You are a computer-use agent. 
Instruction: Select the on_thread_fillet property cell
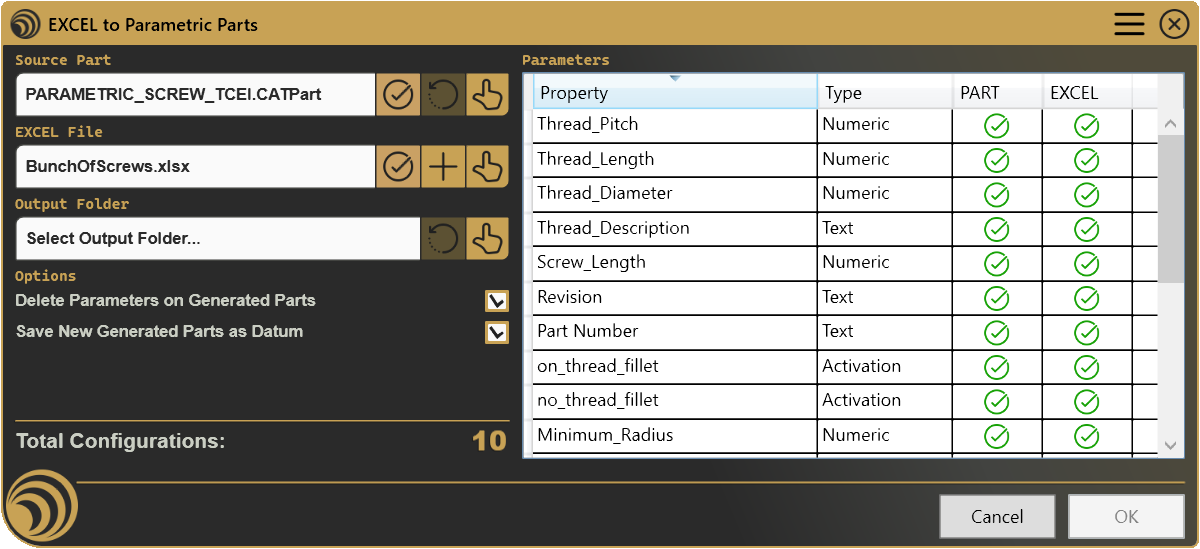675,367
